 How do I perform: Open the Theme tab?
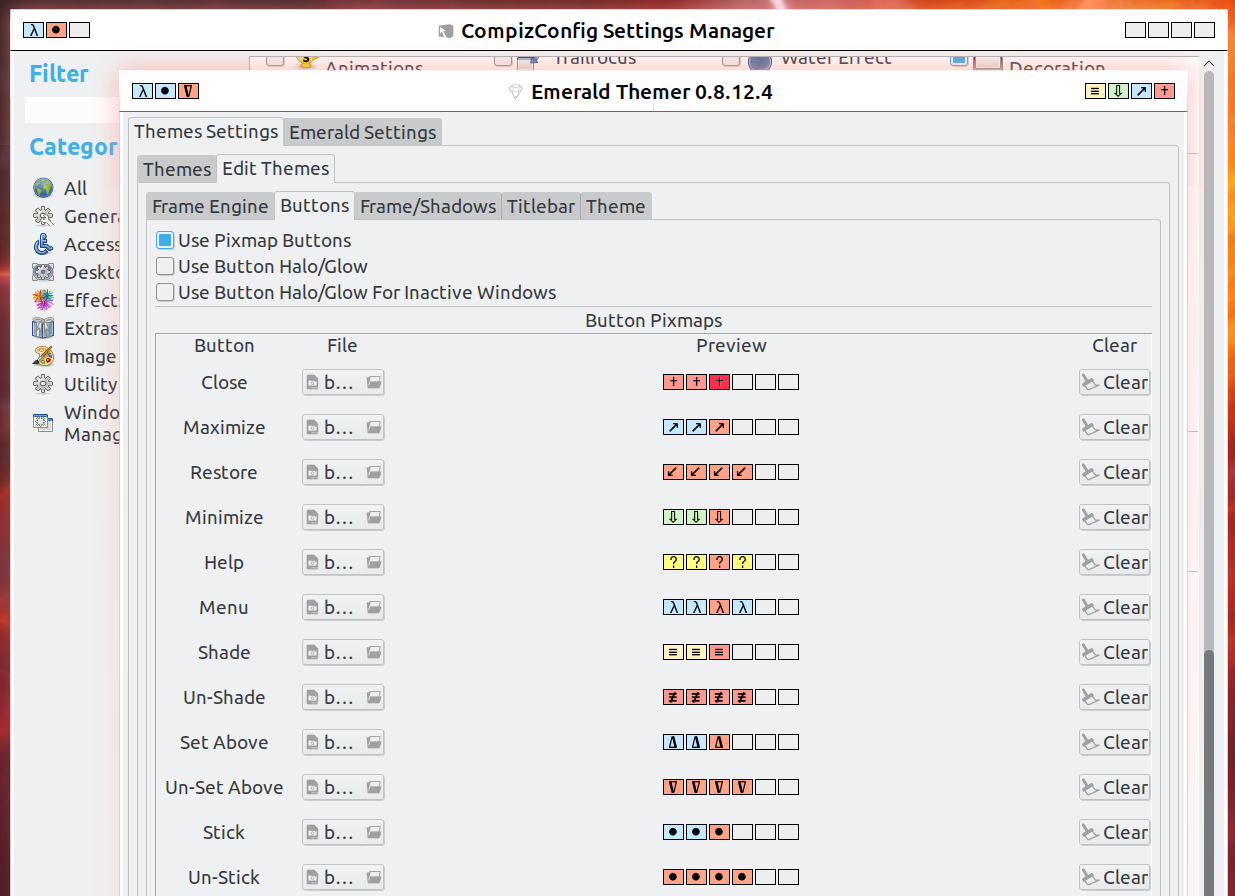(616, 207)
